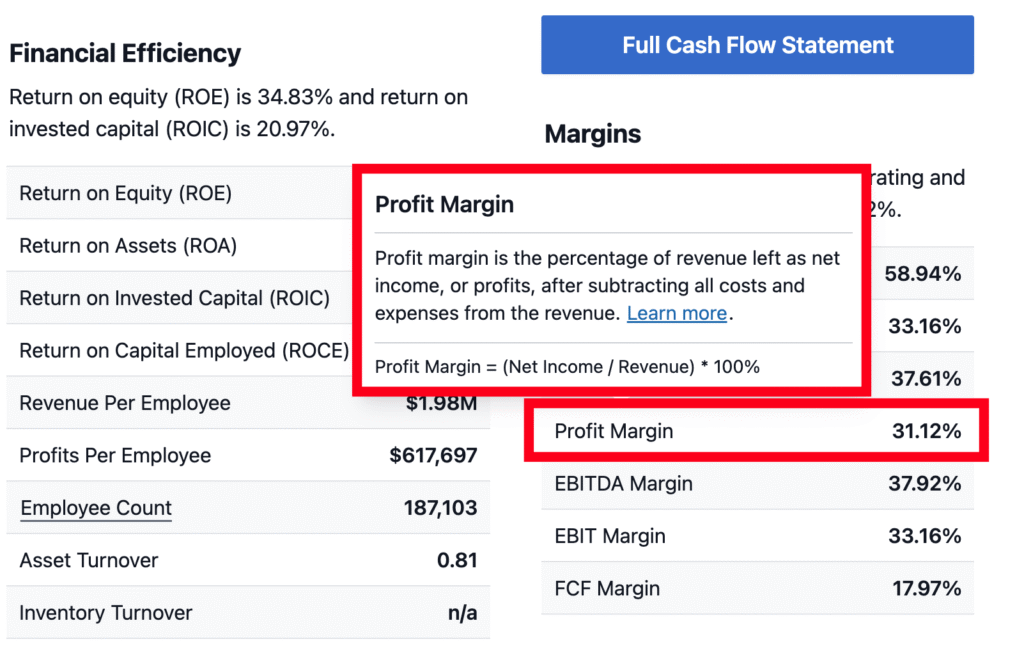This screenshot has width=1024, height=669.
Task: Click the $617,697 profits per employee value
Action: [x=433, y=456]
